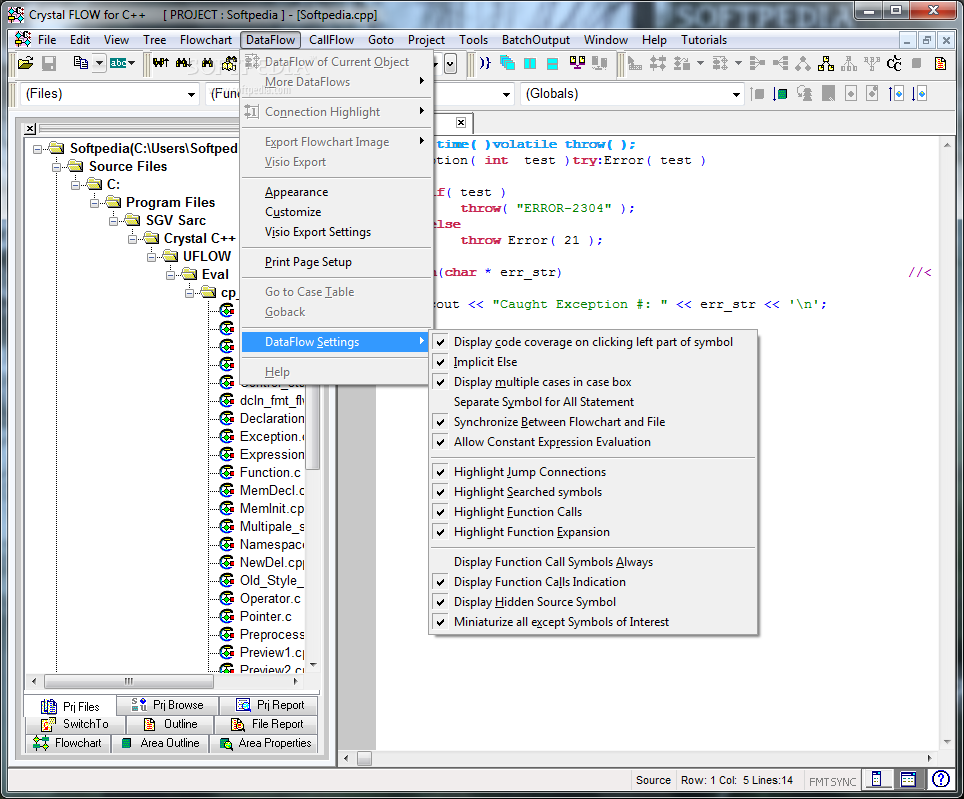Toggle 'Highlight Searched symbols'
This screenshot has width=964, height=799.
[x=593, y=492]
